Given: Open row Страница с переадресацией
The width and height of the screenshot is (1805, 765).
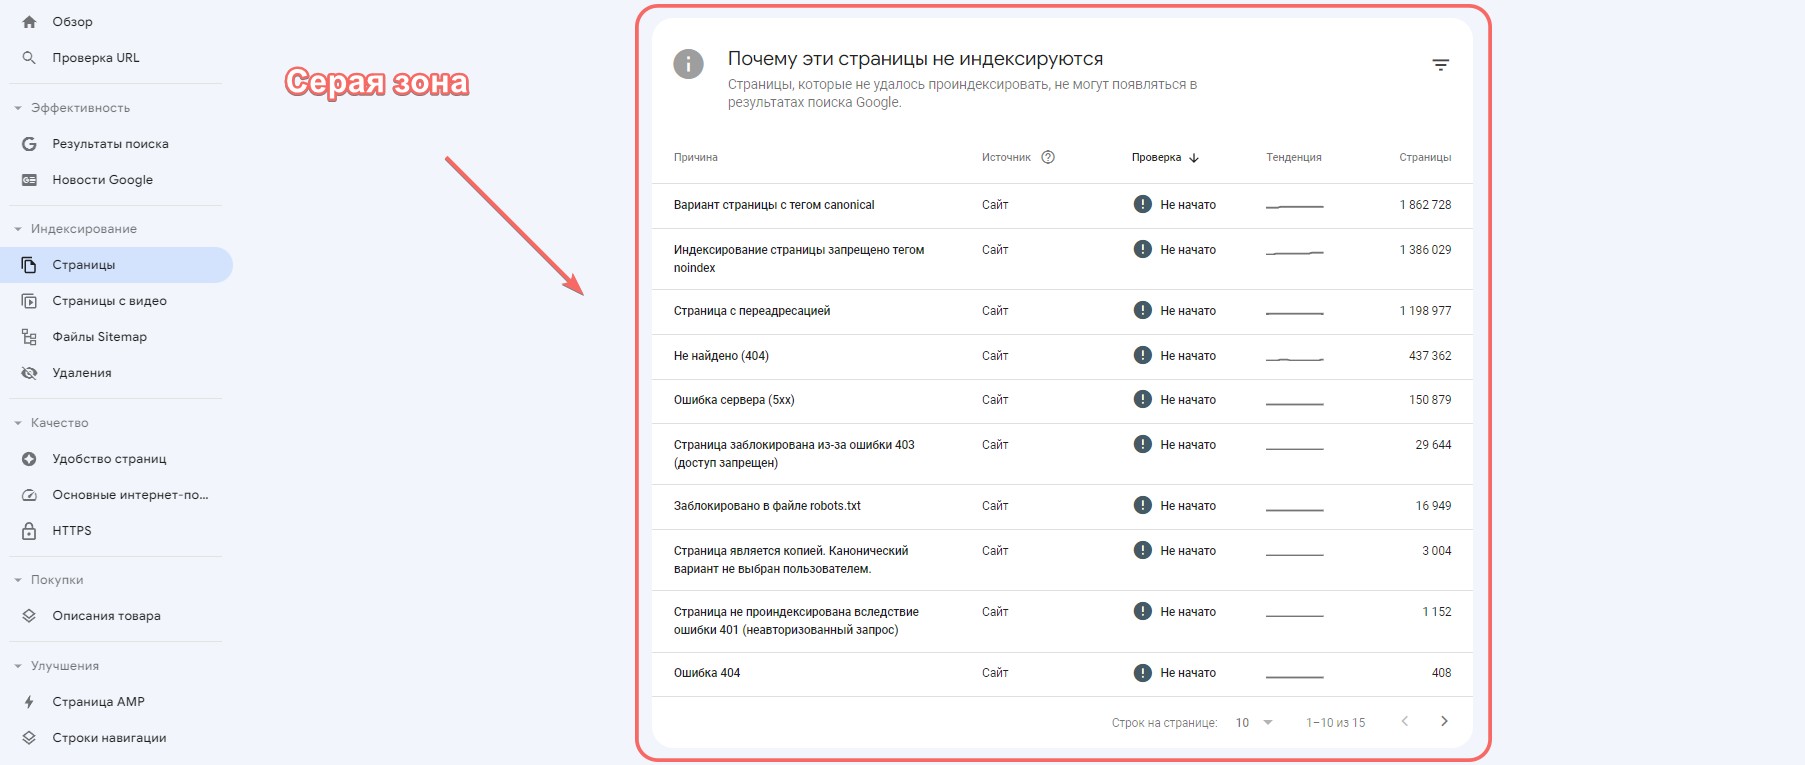Looking at the screenshot, I should click(1062, 312).
